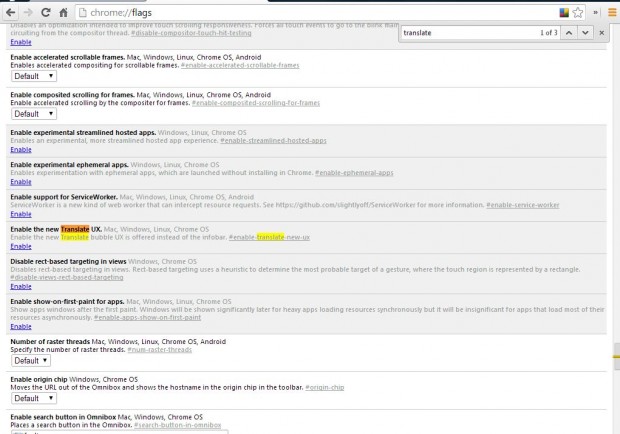The height and width of the screenshot is (434, 620).
Task: Open #enable-apps-show-on-first-paint anchor link
Action: (147, 317)
